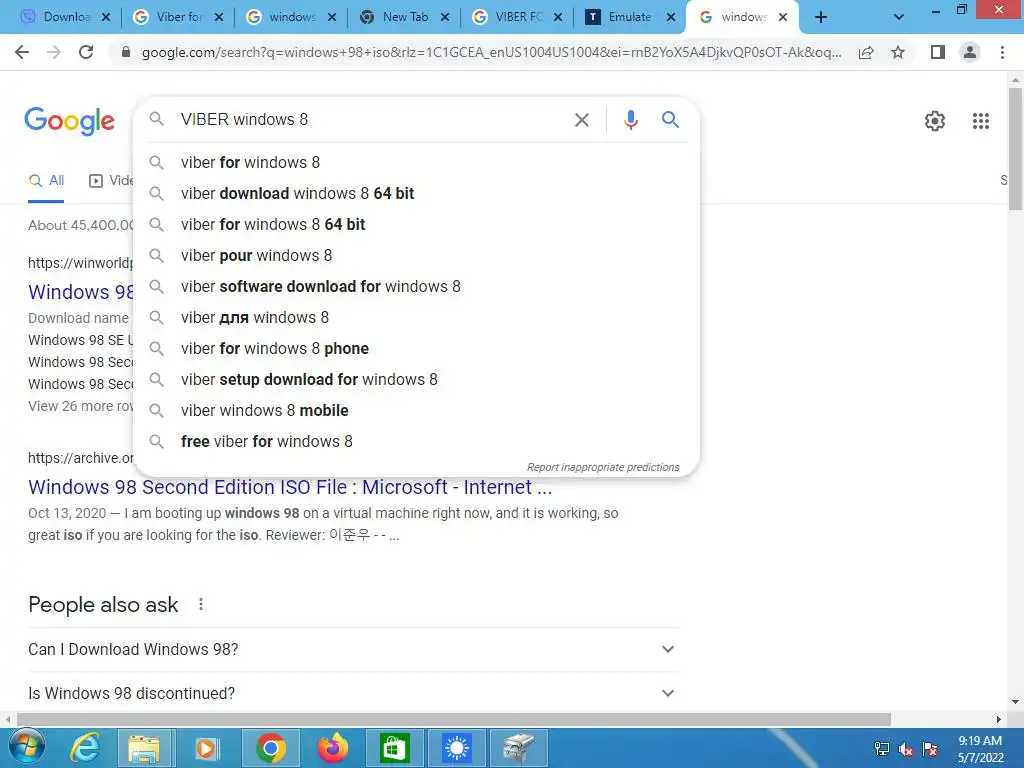The image size is (1024, 768).
Task: Expand Is Windows 98 discontinued?
Action: pos(353,693)
